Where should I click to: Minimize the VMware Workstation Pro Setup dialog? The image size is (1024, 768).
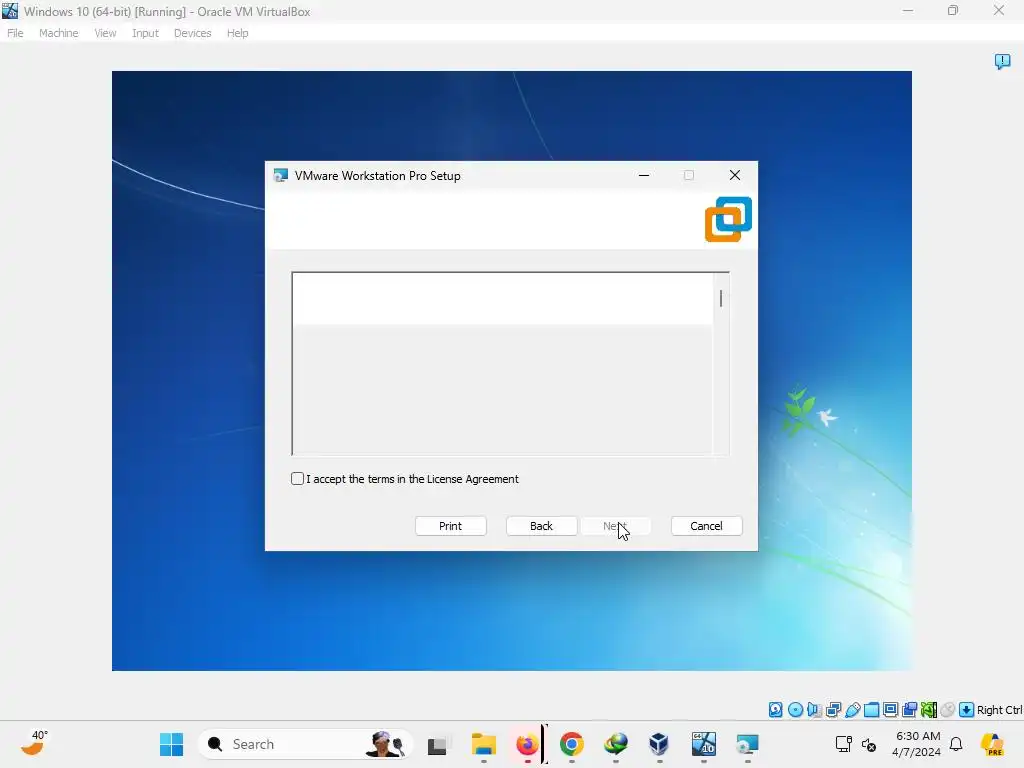[x=644, y=175]
